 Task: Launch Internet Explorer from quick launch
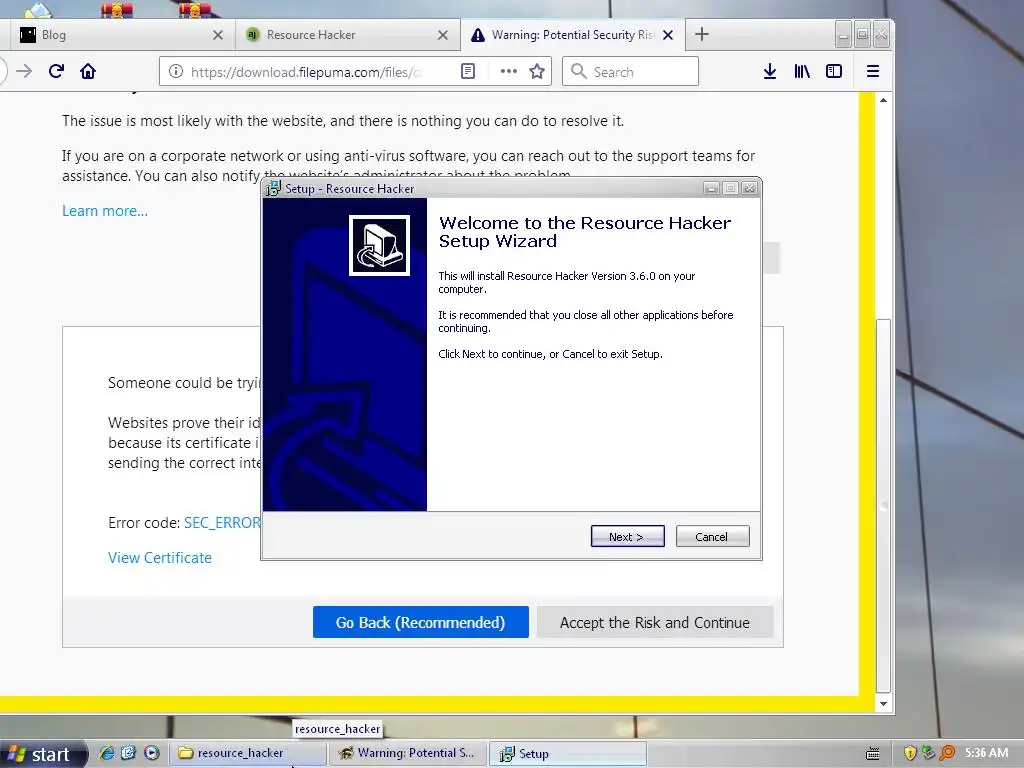106,753
